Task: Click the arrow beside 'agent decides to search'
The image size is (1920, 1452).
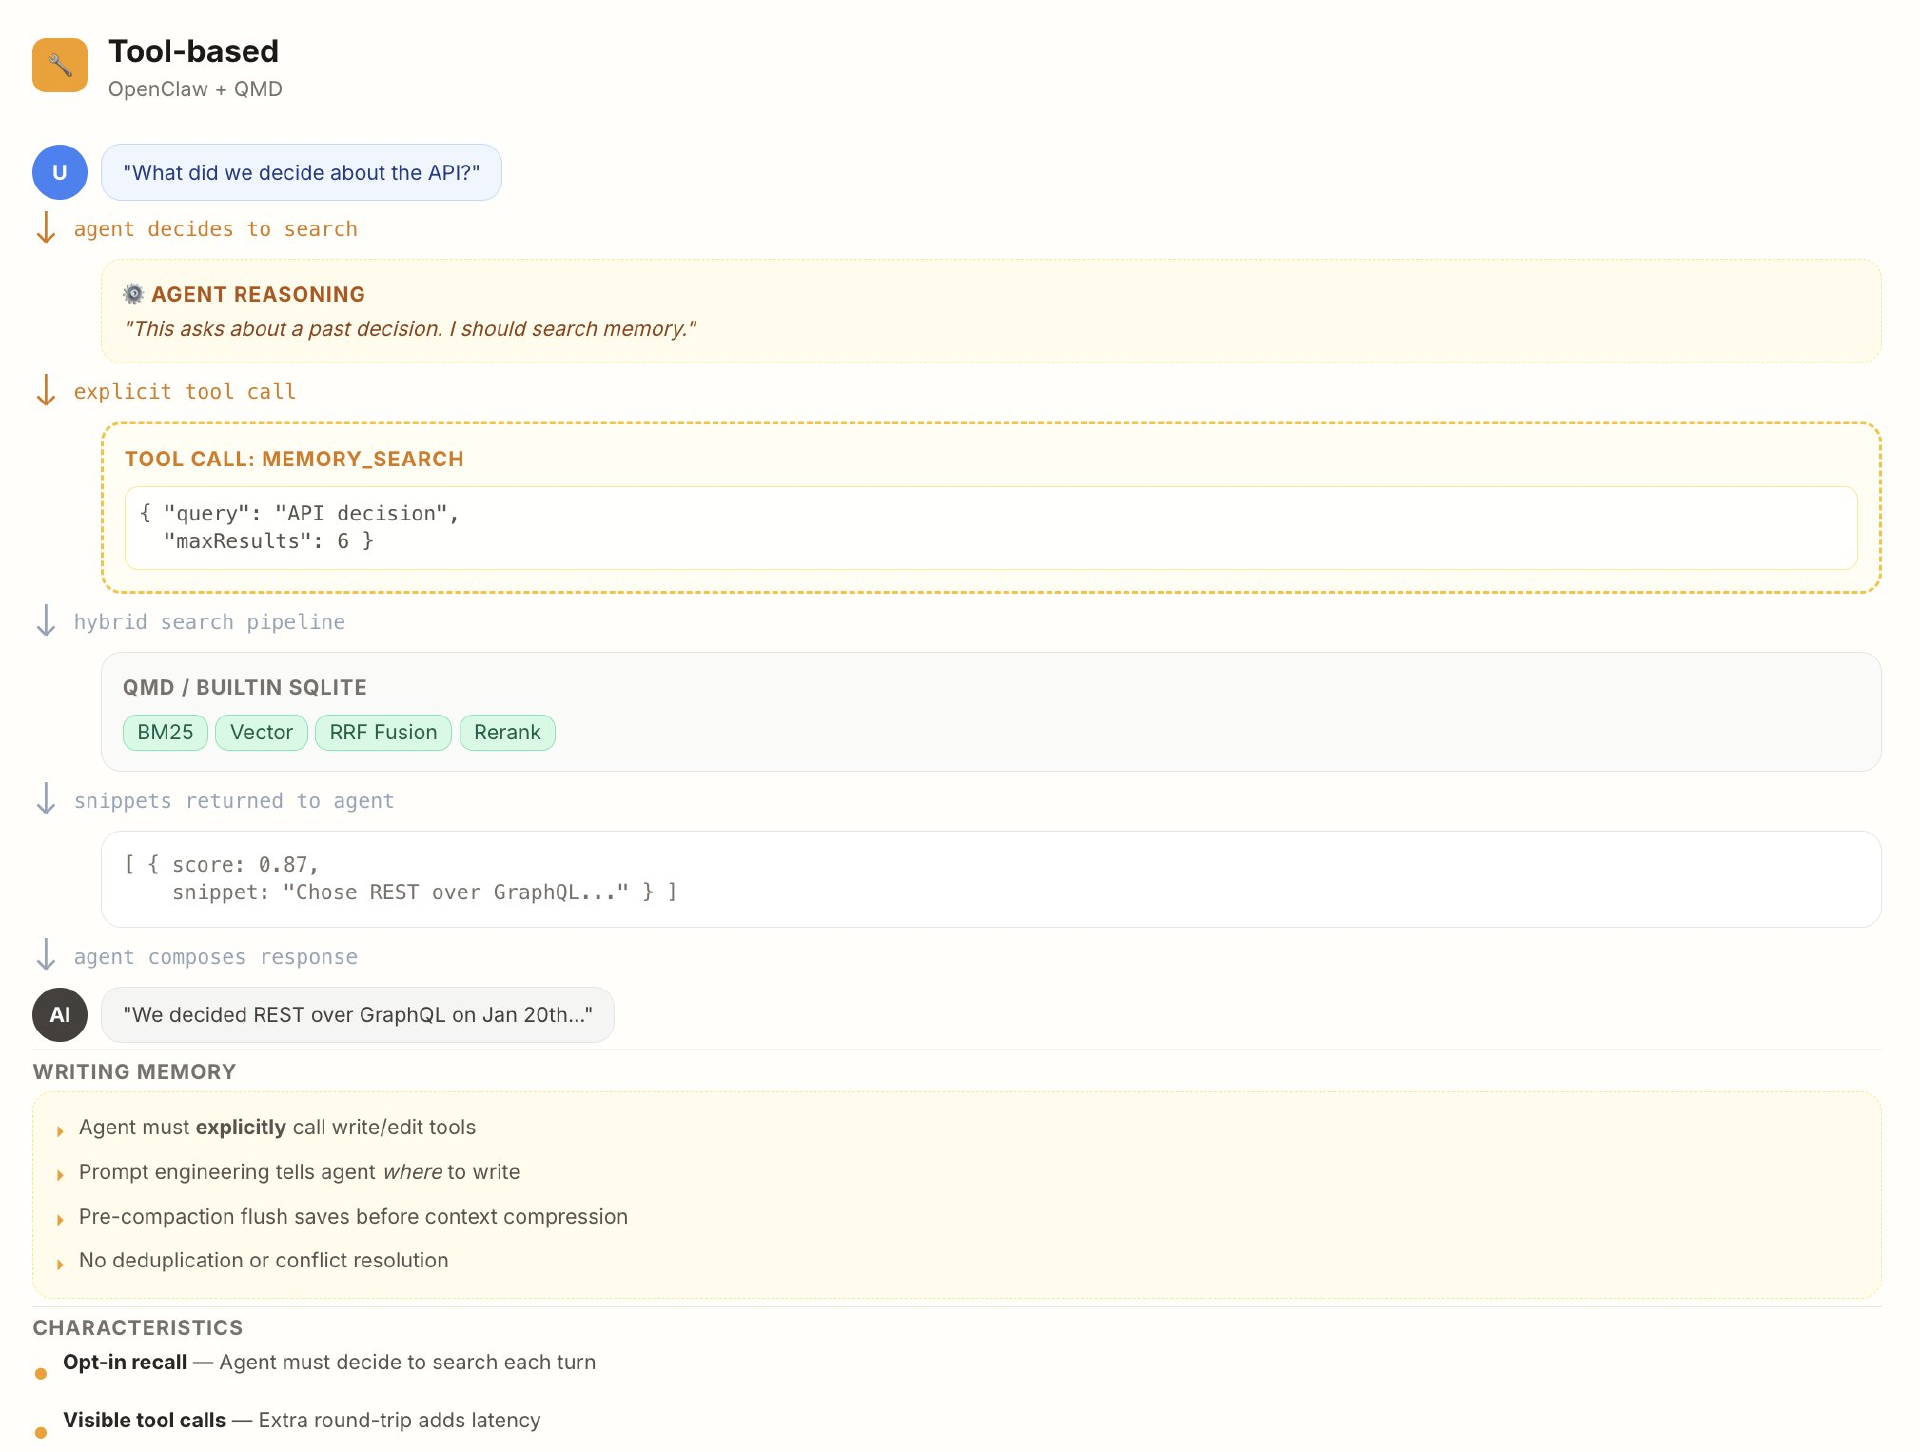Action: click(46, 229)
